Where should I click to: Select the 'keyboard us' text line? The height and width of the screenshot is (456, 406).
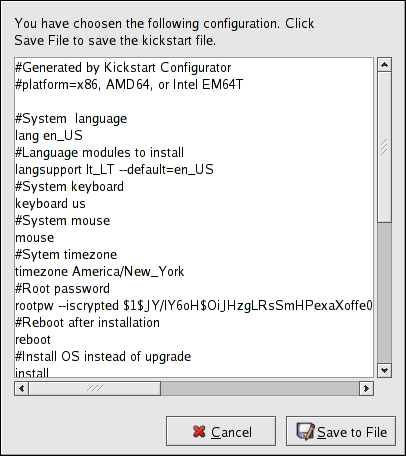pyautogui.click(x=50, y=204)
